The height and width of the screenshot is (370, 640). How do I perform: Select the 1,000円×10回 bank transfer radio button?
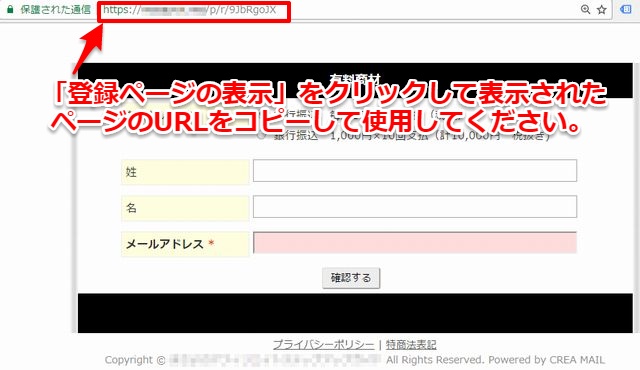click(261, 136)
